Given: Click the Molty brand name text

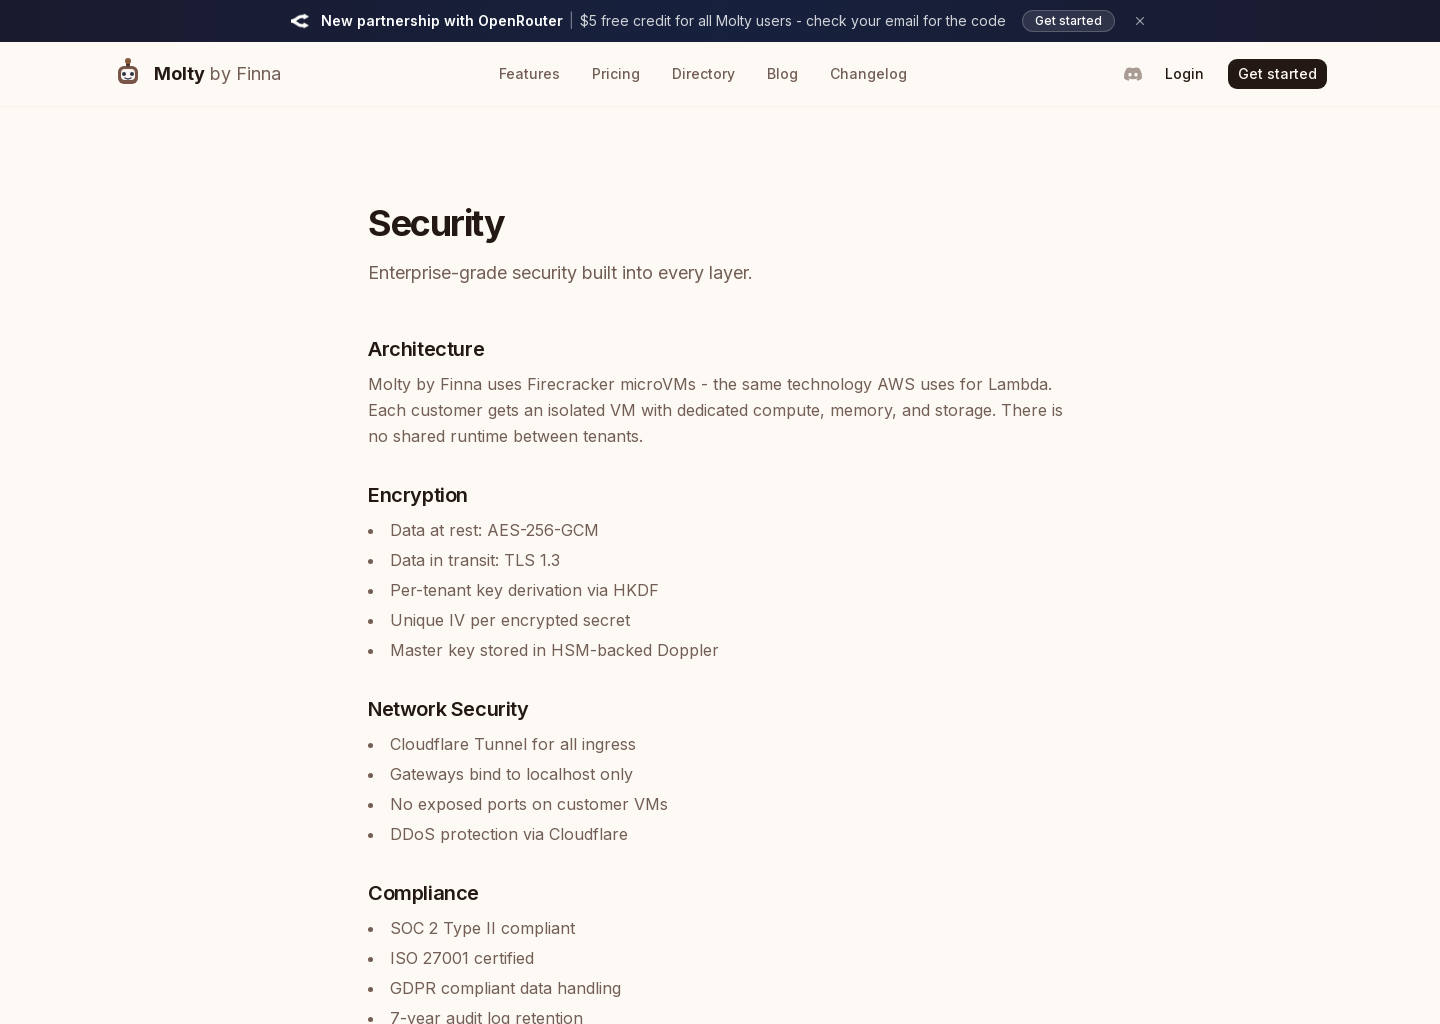Looking at the screenshot, I should (179, 73).
